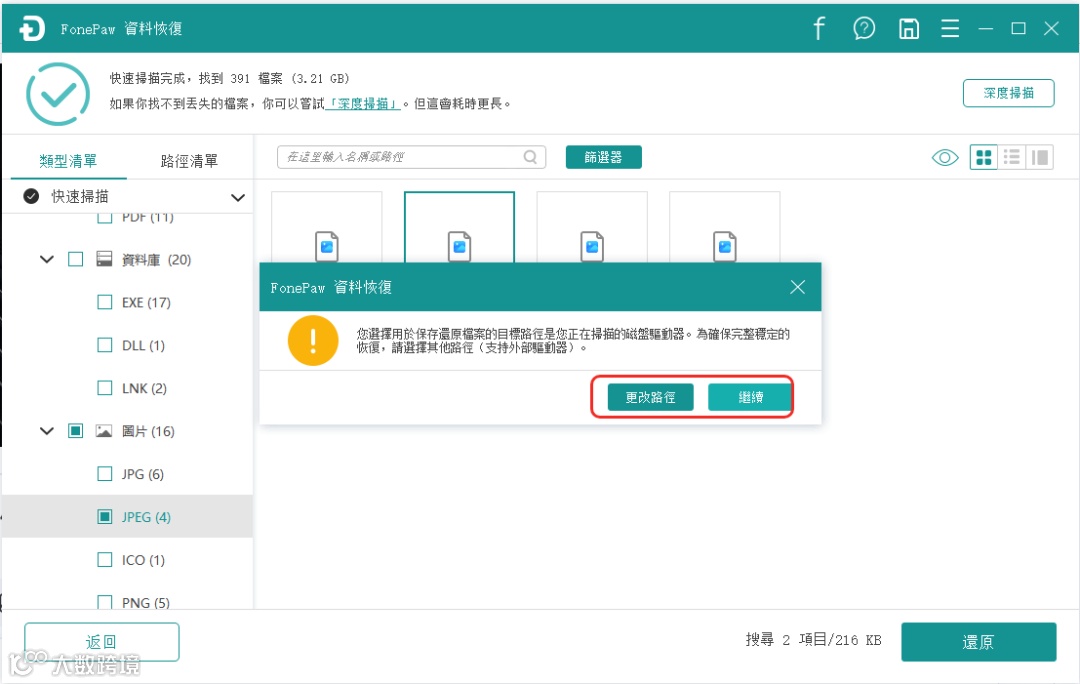1080x684 pixels.
Task: Check the DLL (1) checkbox
Action: [105, 345]
